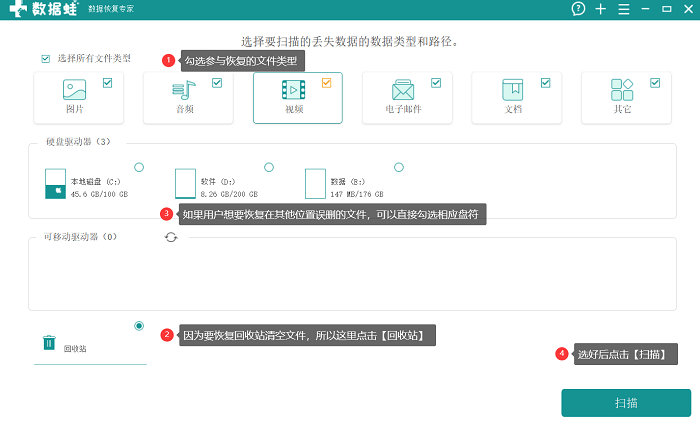Click the 音频 (audio) music note icon

pyautogui.click(x=184, y=90)
